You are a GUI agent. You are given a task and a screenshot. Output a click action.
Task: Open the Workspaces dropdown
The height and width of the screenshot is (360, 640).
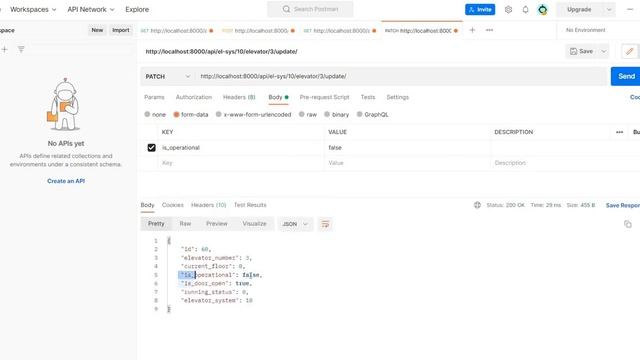tap(33, 9)
